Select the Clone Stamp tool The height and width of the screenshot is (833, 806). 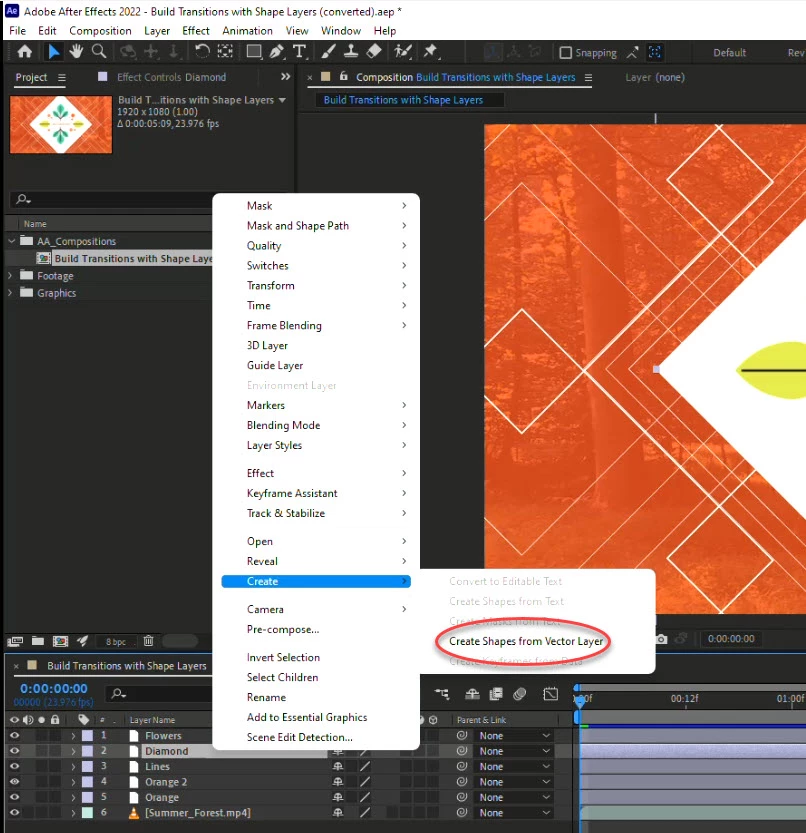click(x=351, y=52)
